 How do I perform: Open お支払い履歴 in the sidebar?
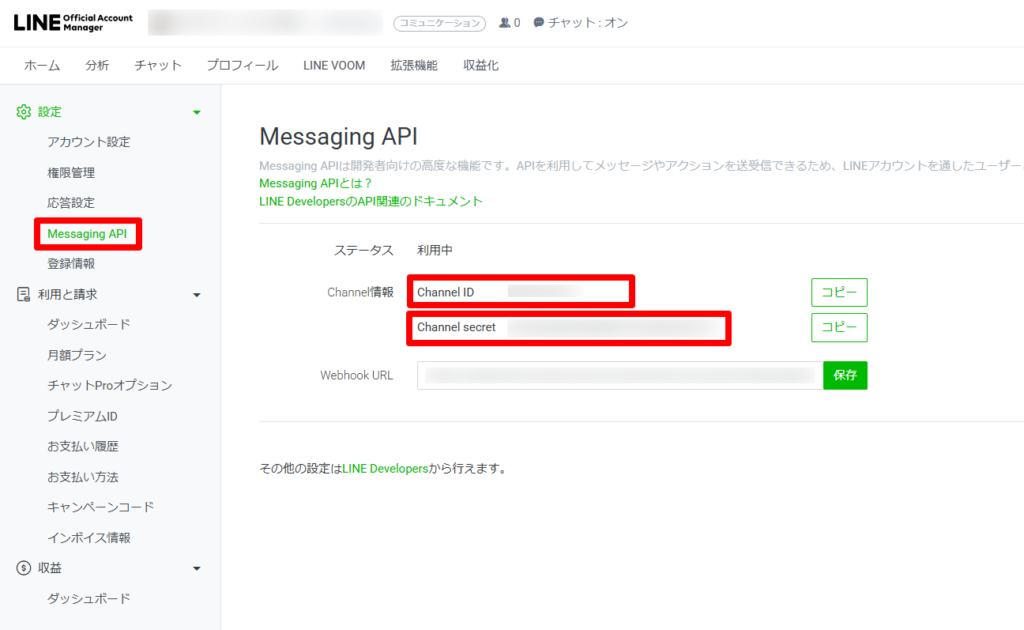(83, 447)
